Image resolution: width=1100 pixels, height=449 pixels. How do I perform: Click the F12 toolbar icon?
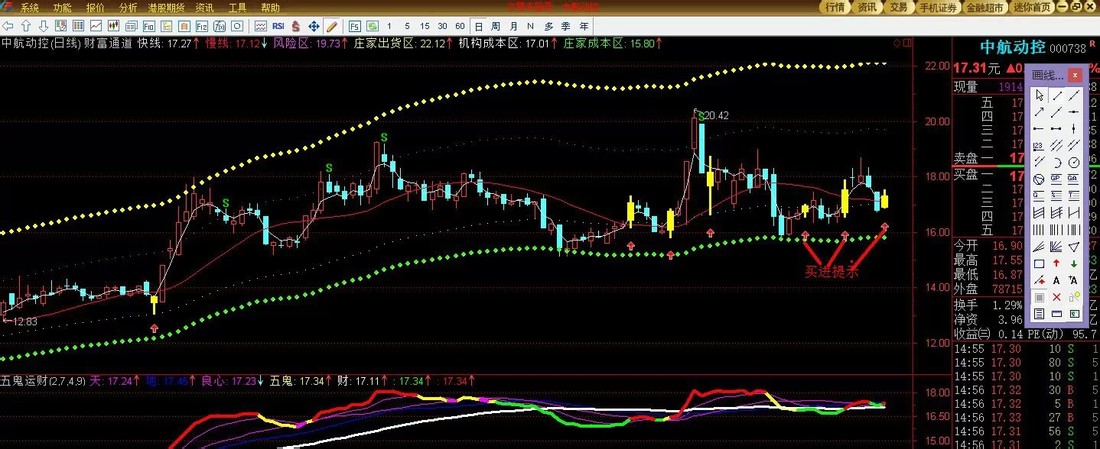pyautogui.click(x=202, y=27)
